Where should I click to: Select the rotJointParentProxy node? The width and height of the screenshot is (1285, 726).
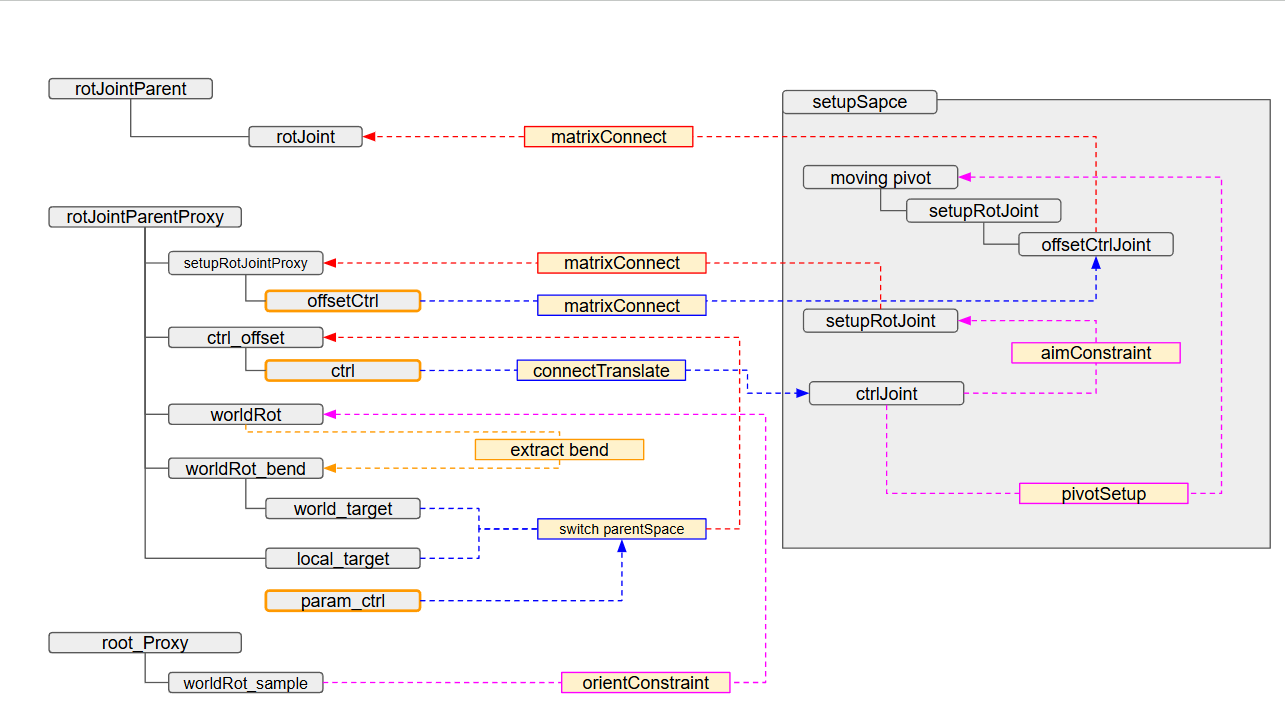coord(145,217)
